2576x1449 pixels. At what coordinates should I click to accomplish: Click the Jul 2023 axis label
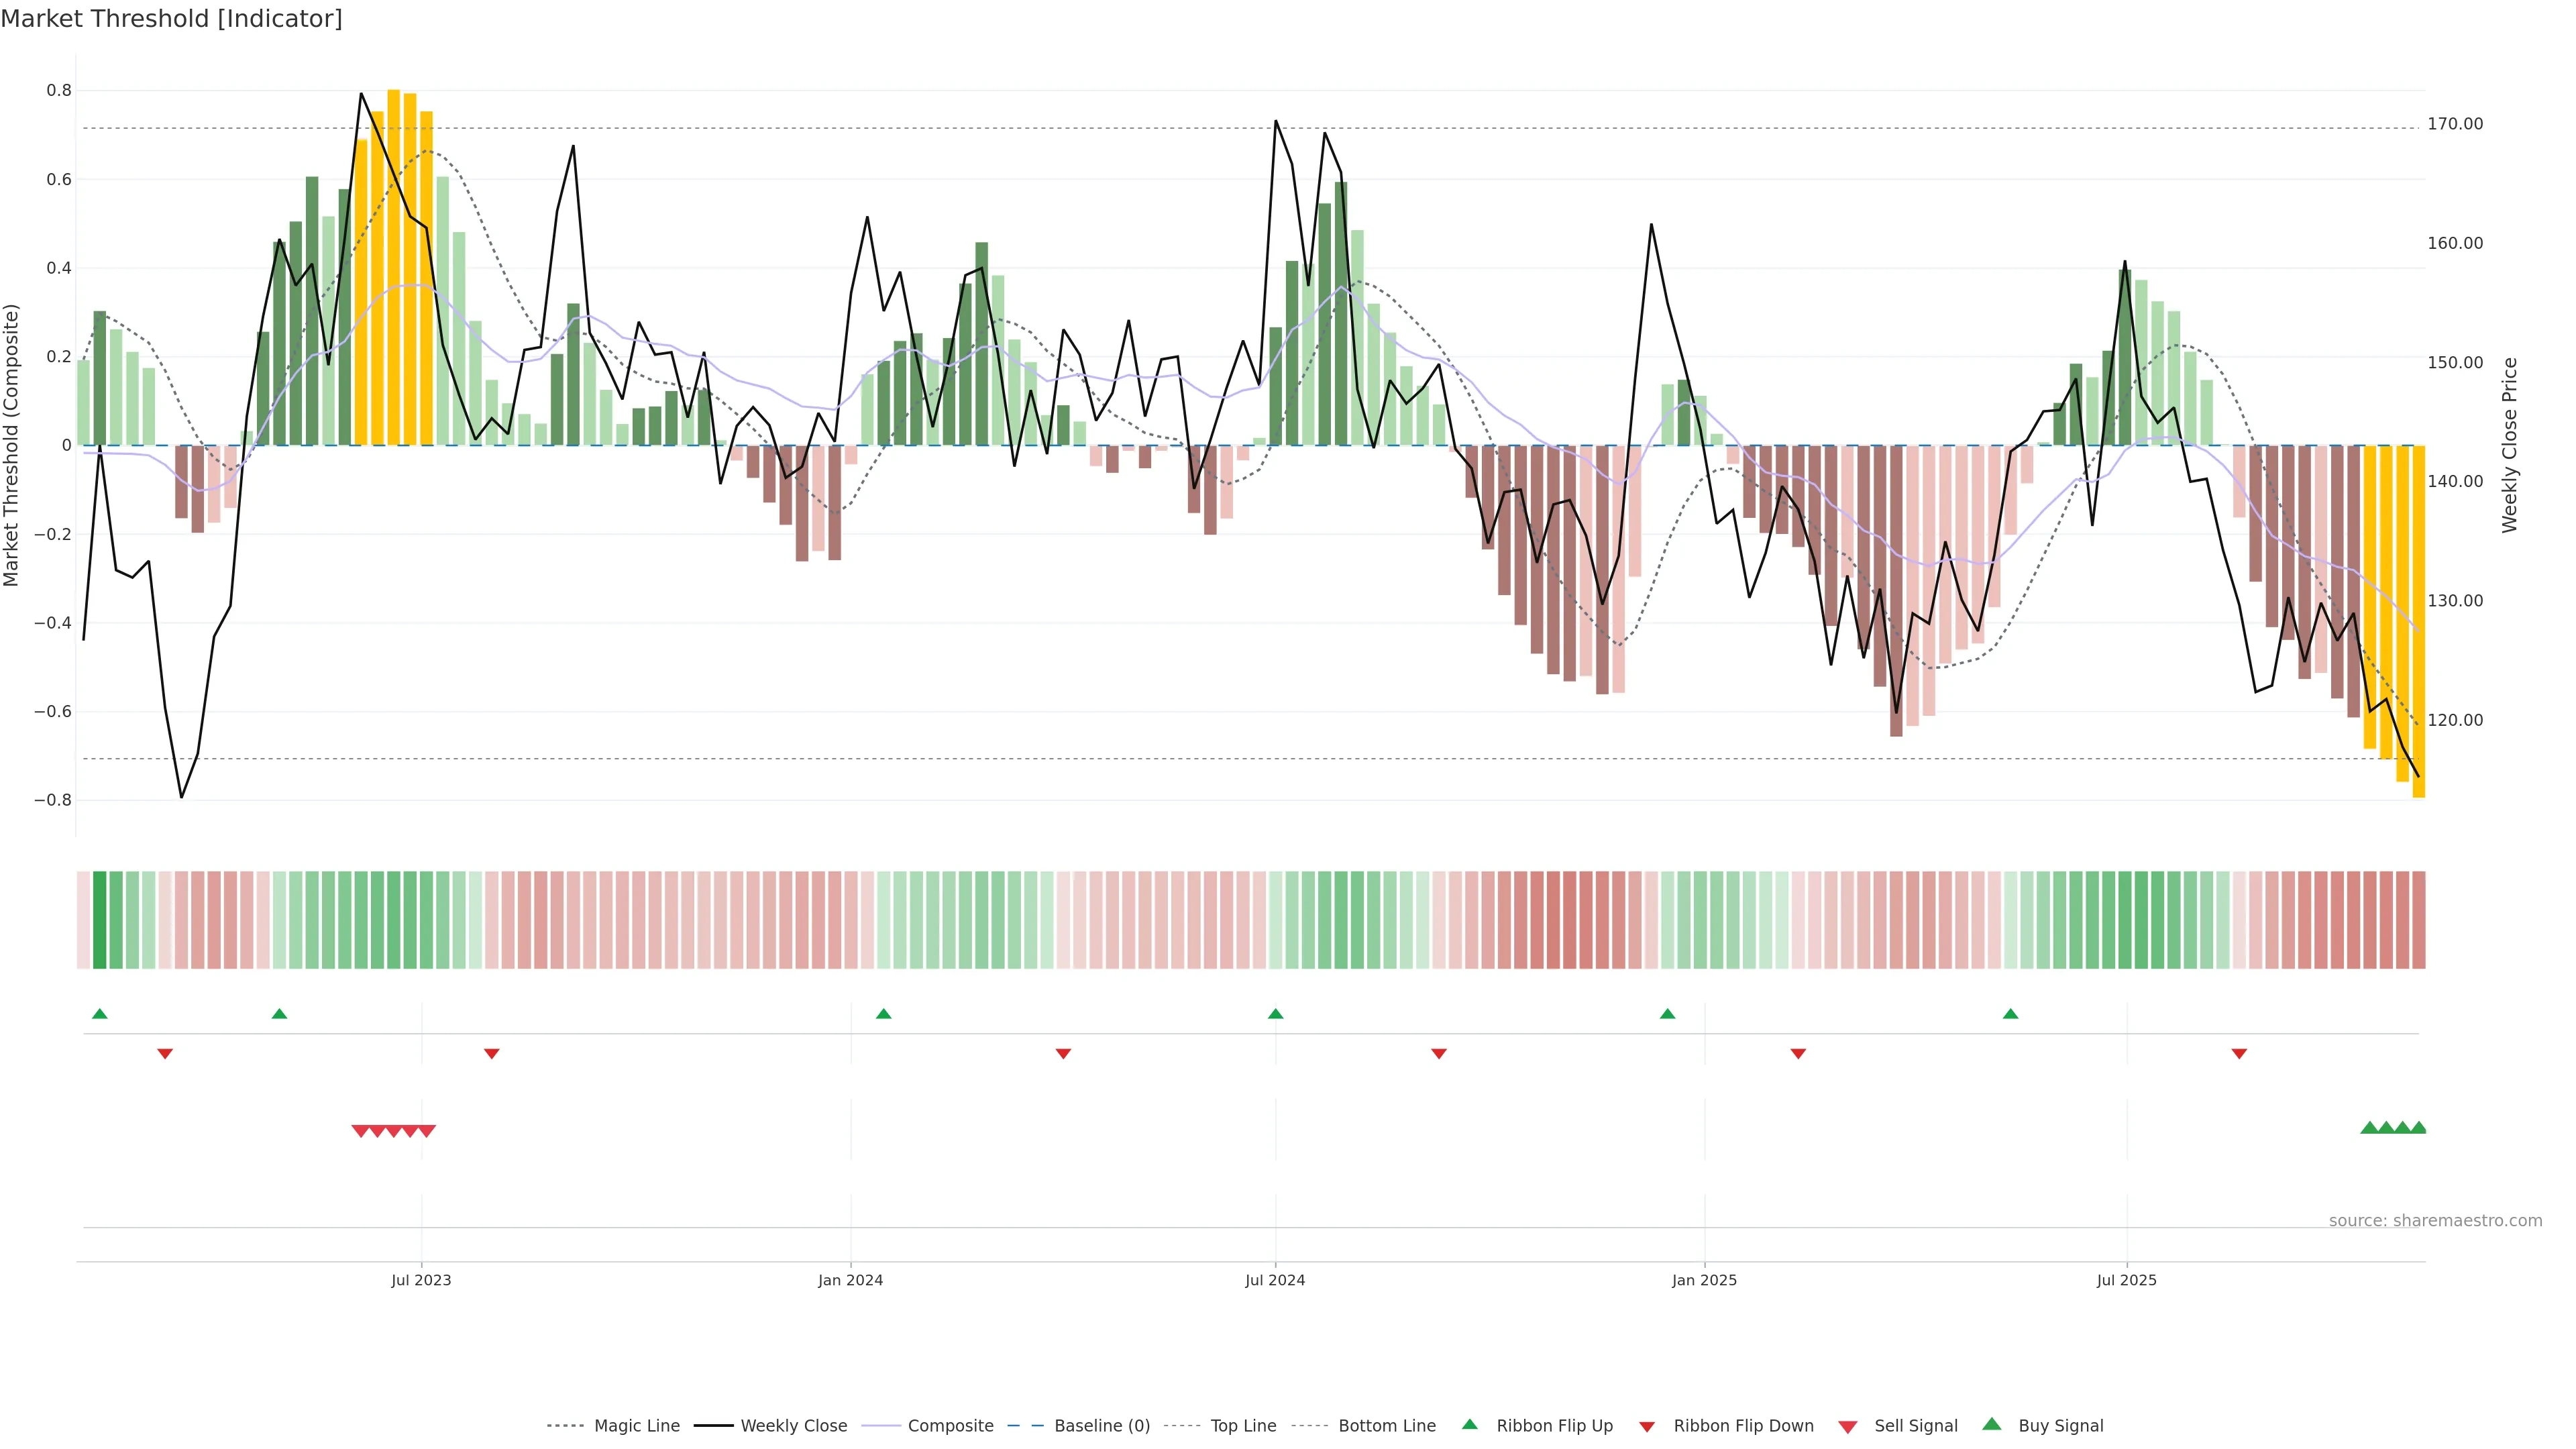pyautogui.click(x=421, y=1280)
